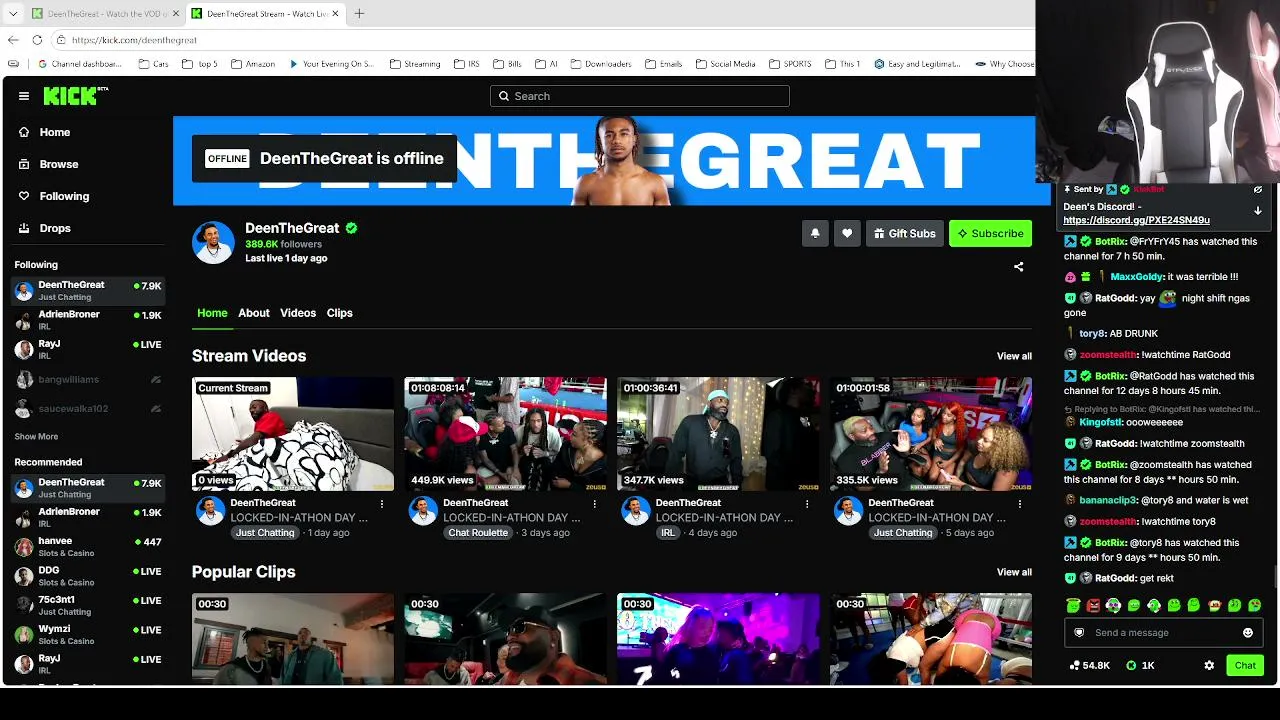Go back with the browser back arrow
This screenshot has height=720, width=1280.
13,40
